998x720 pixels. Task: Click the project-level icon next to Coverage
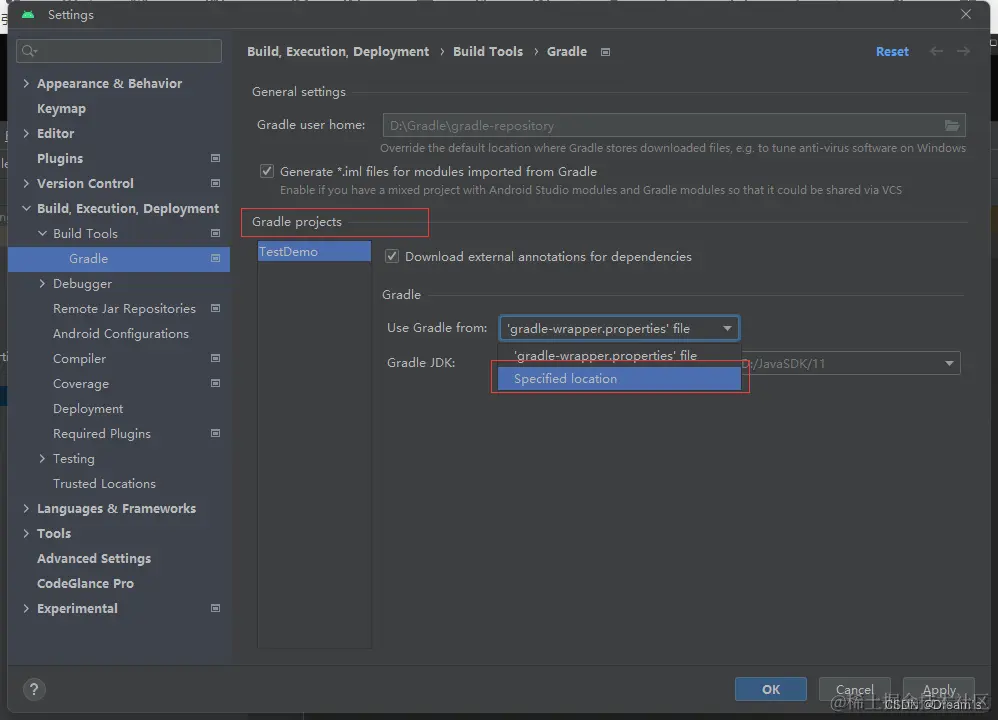click(215, 383)
